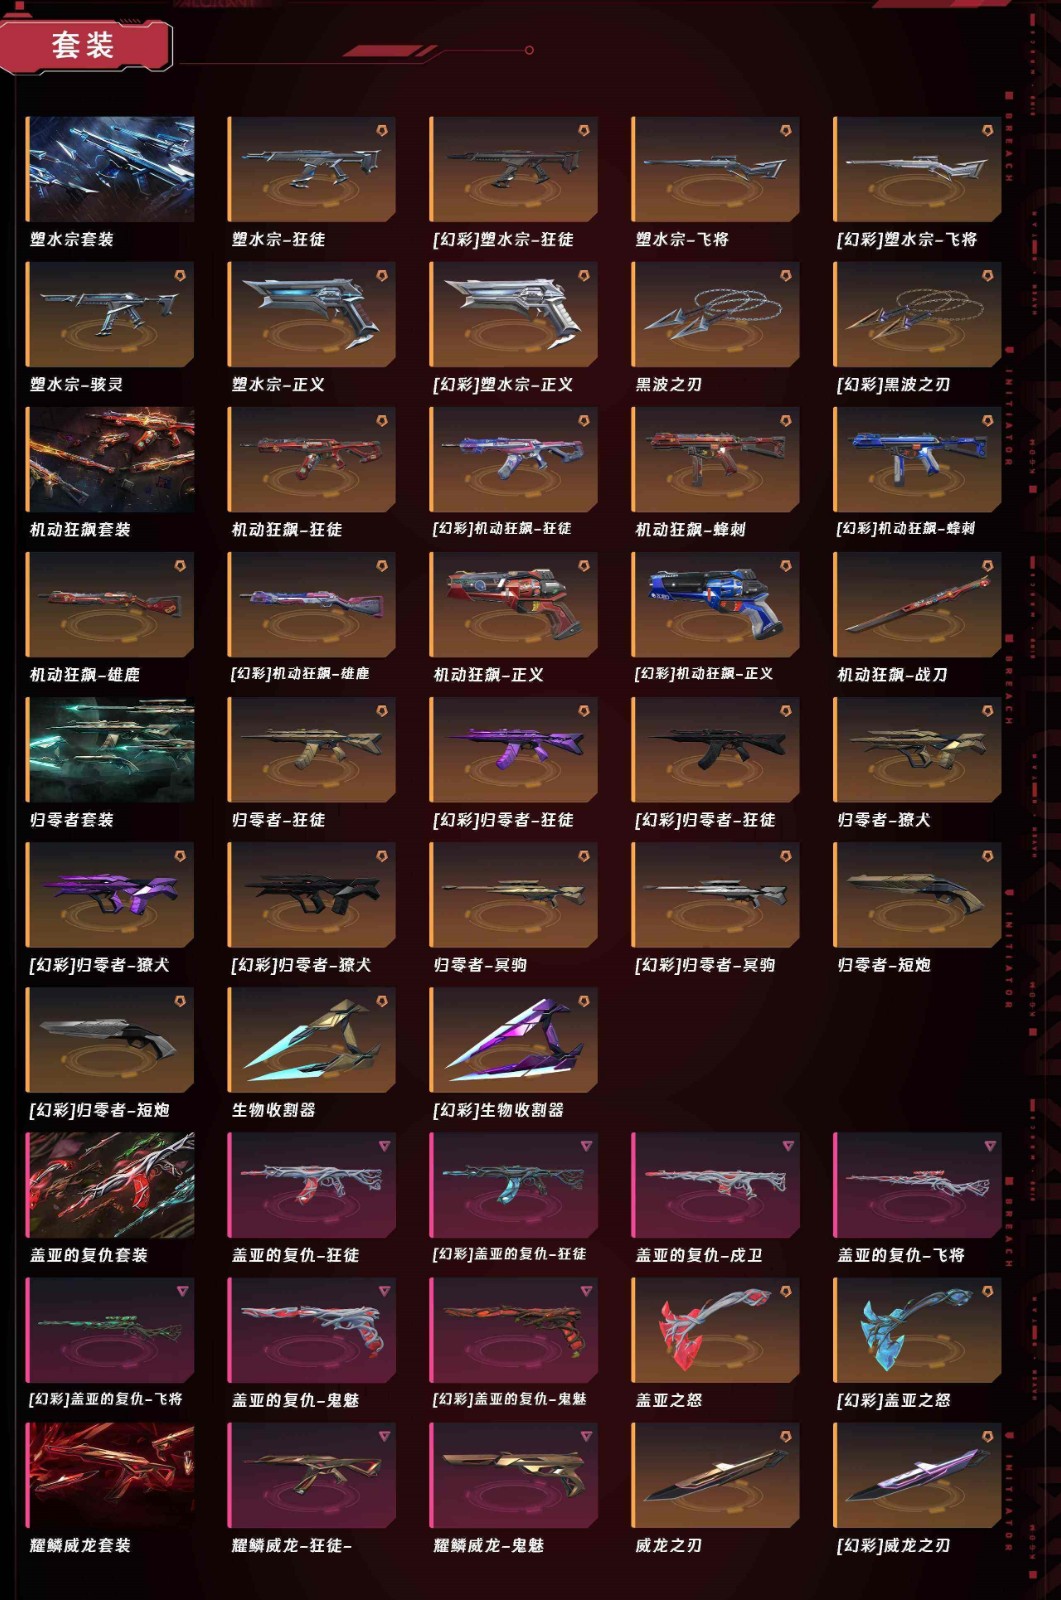
Task: Open the 归零者套装 bundle thumbnail
Action: pyautogui.click(x=110, y=749)
